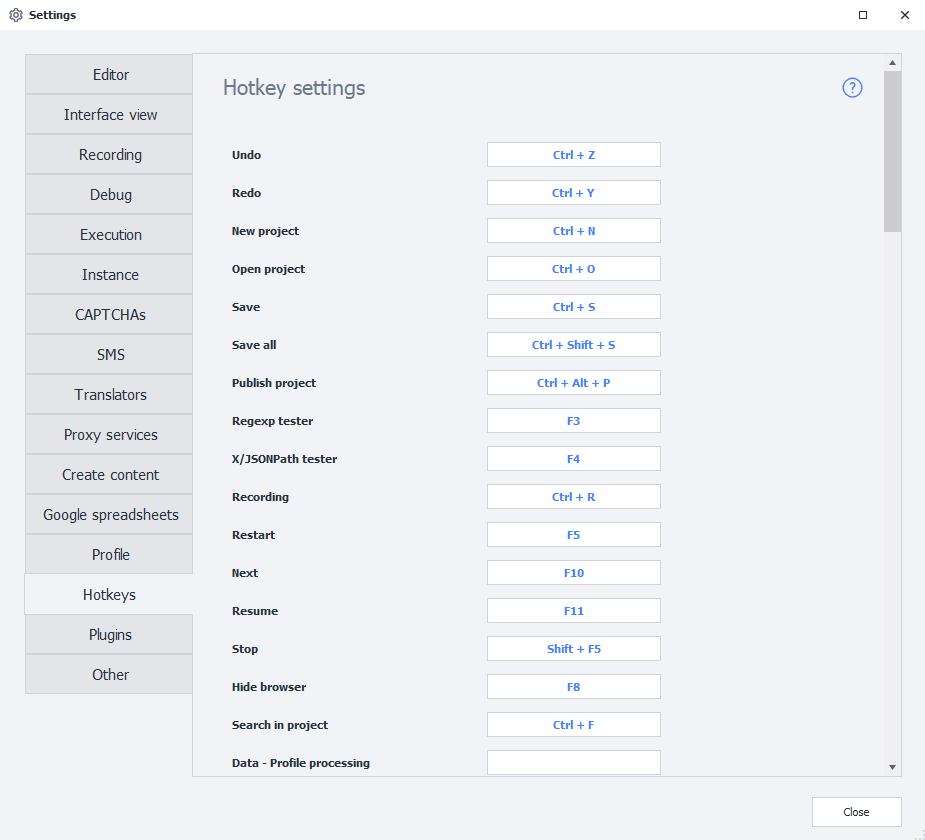The image size is (925, 840).
Task: Click the Regexp tester F3 field
Action: pos(573,421)
